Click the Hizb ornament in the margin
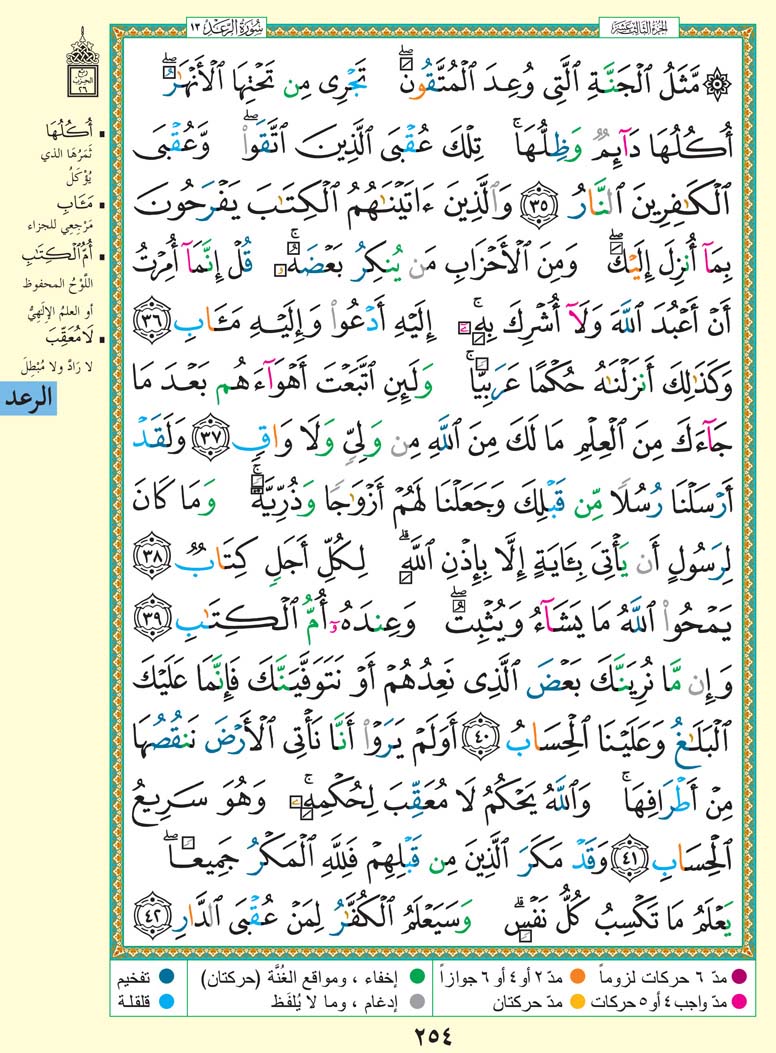Screen dimensions: 776x1053 tap(77, 62)
